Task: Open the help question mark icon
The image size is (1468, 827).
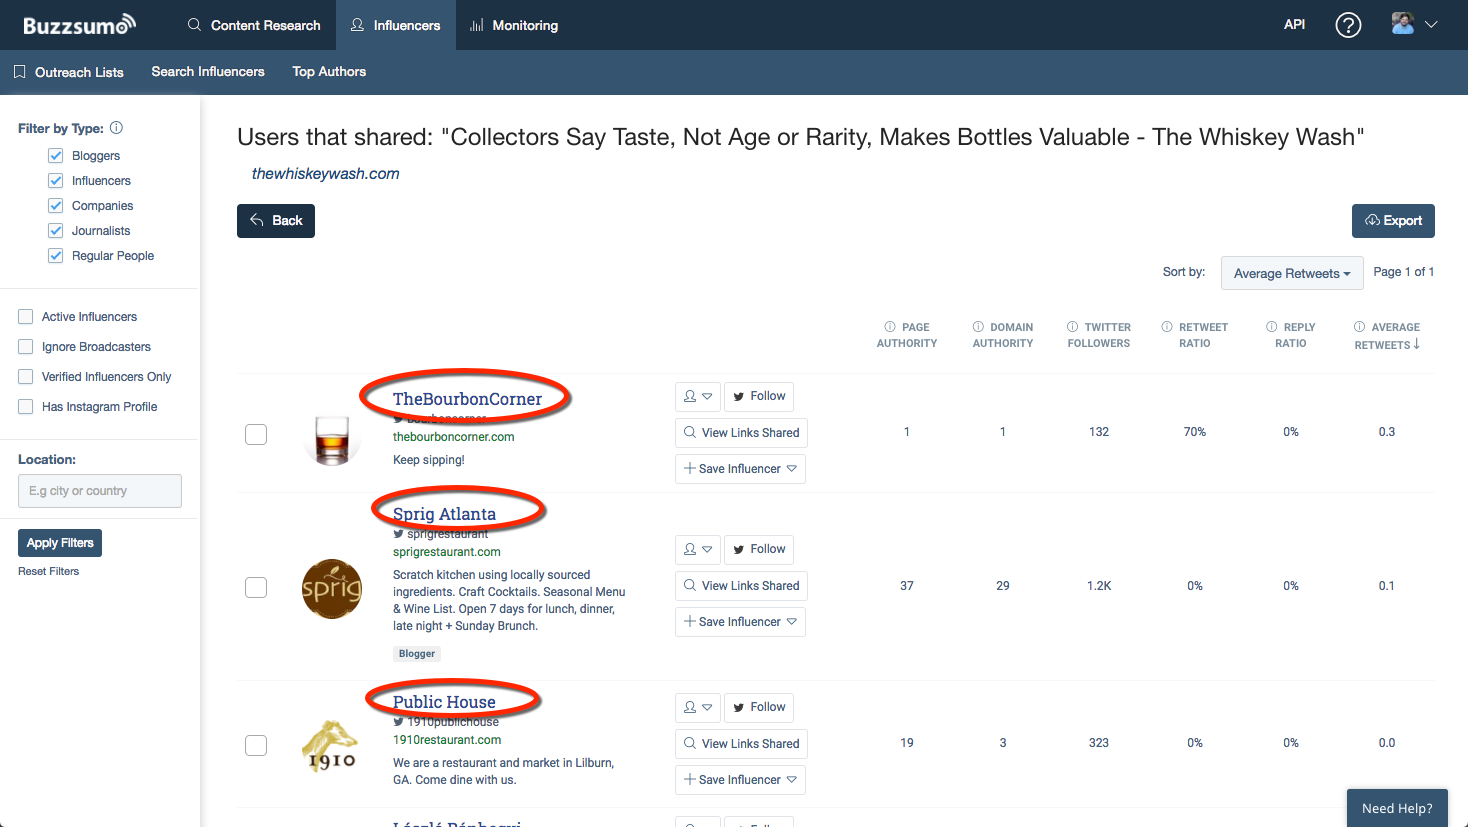Action: [x=1348, y=25]
